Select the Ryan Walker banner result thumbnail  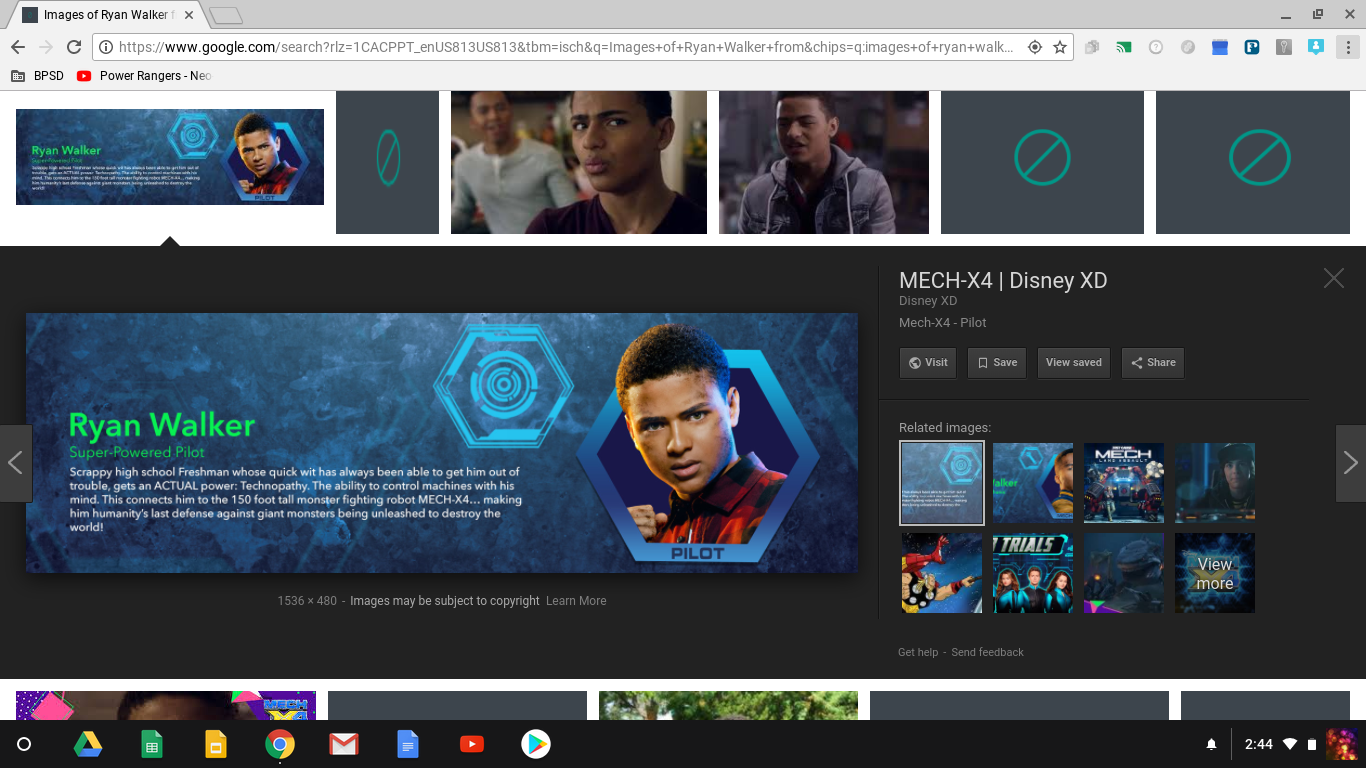[170, 157]
